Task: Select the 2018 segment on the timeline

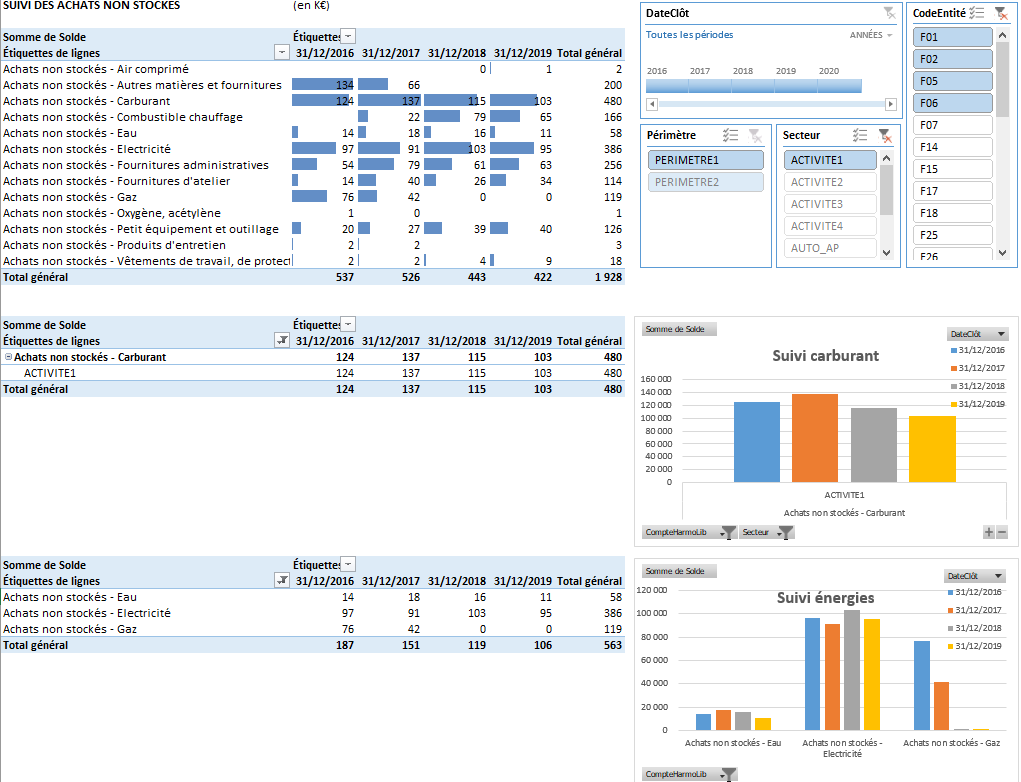Action: 753,85
